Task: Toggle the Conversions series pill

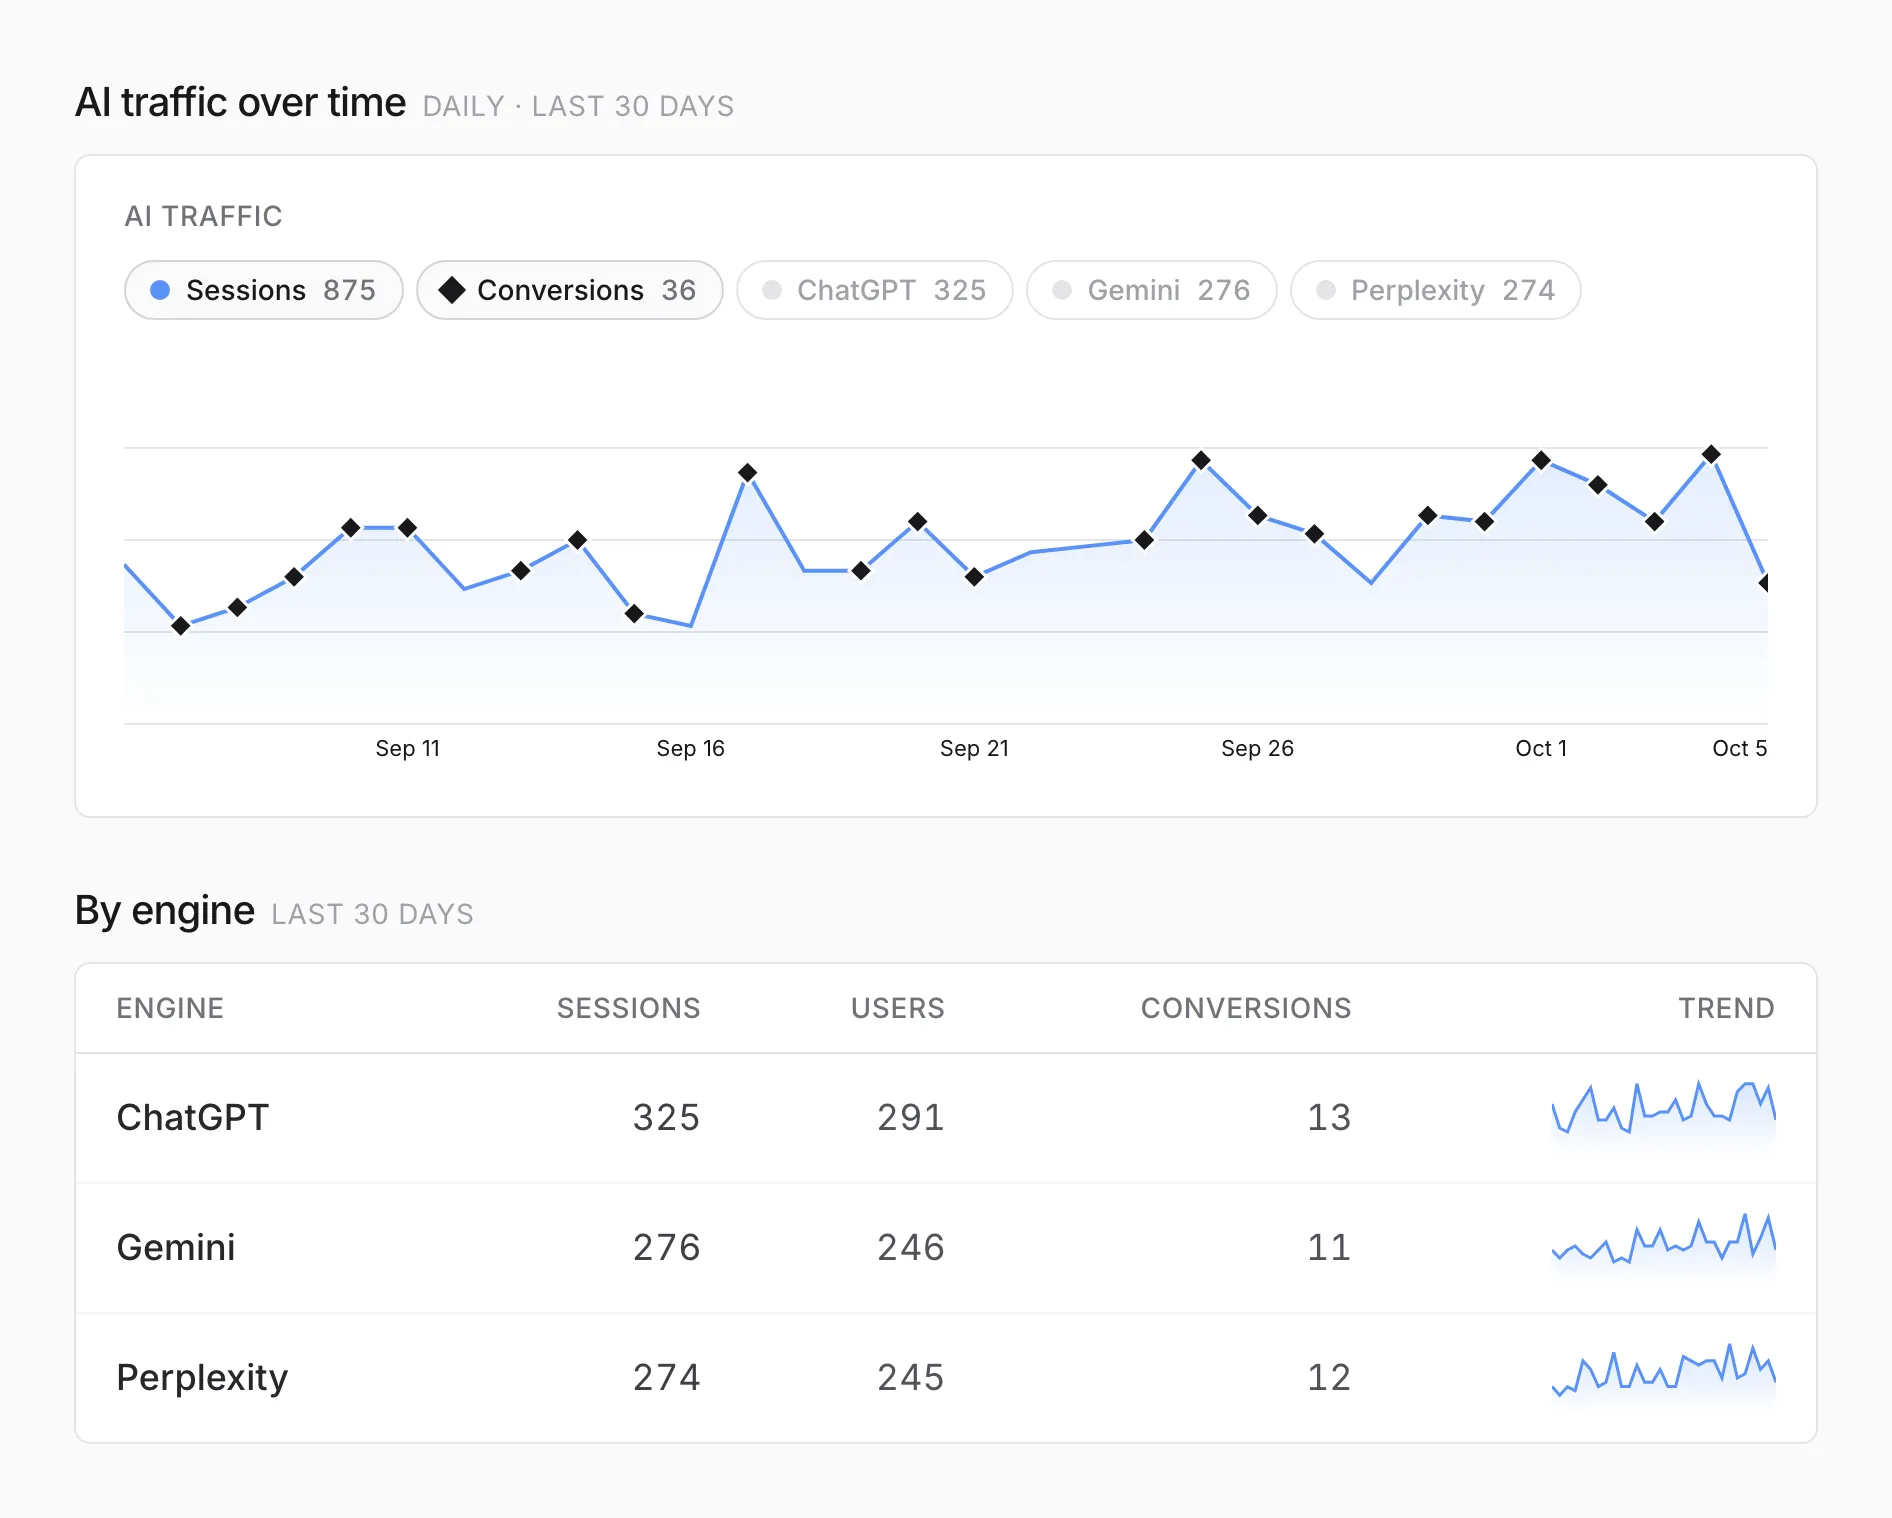Action: point(570,290)
